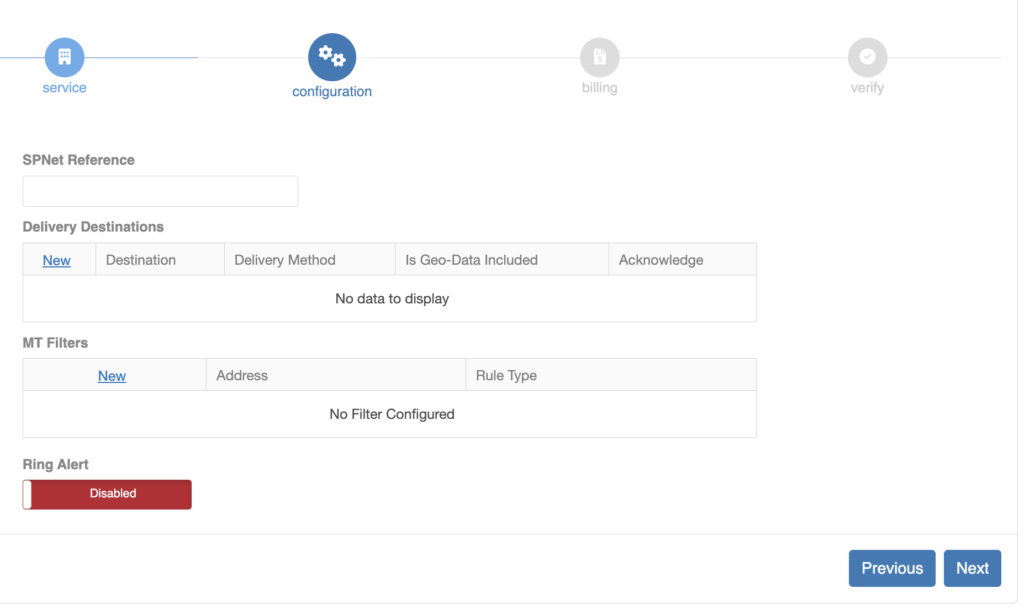Go to the service step label
The width and height of the screenshot is (1024, 609).
(x=64, y=88)
